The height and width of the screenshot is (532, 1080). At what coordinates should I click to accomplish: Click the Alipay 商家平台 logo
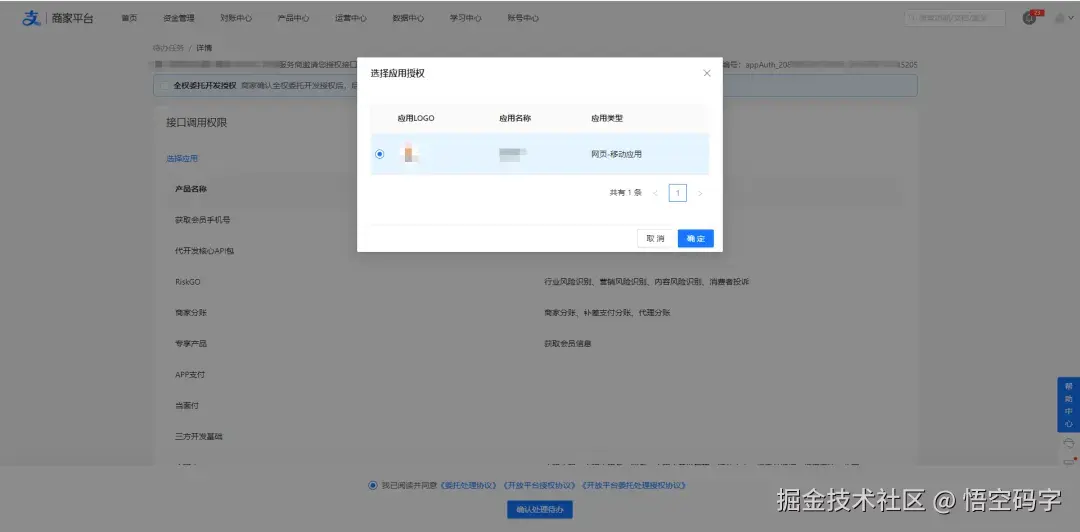[58, 19]
